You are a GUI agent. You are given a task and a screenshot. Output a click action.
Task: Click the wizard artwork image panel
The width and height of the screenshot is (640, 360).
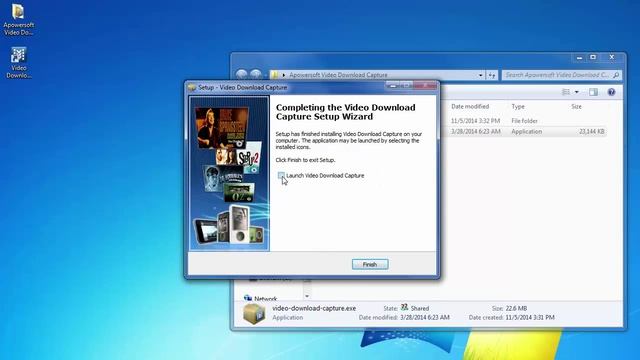(229, 173)
